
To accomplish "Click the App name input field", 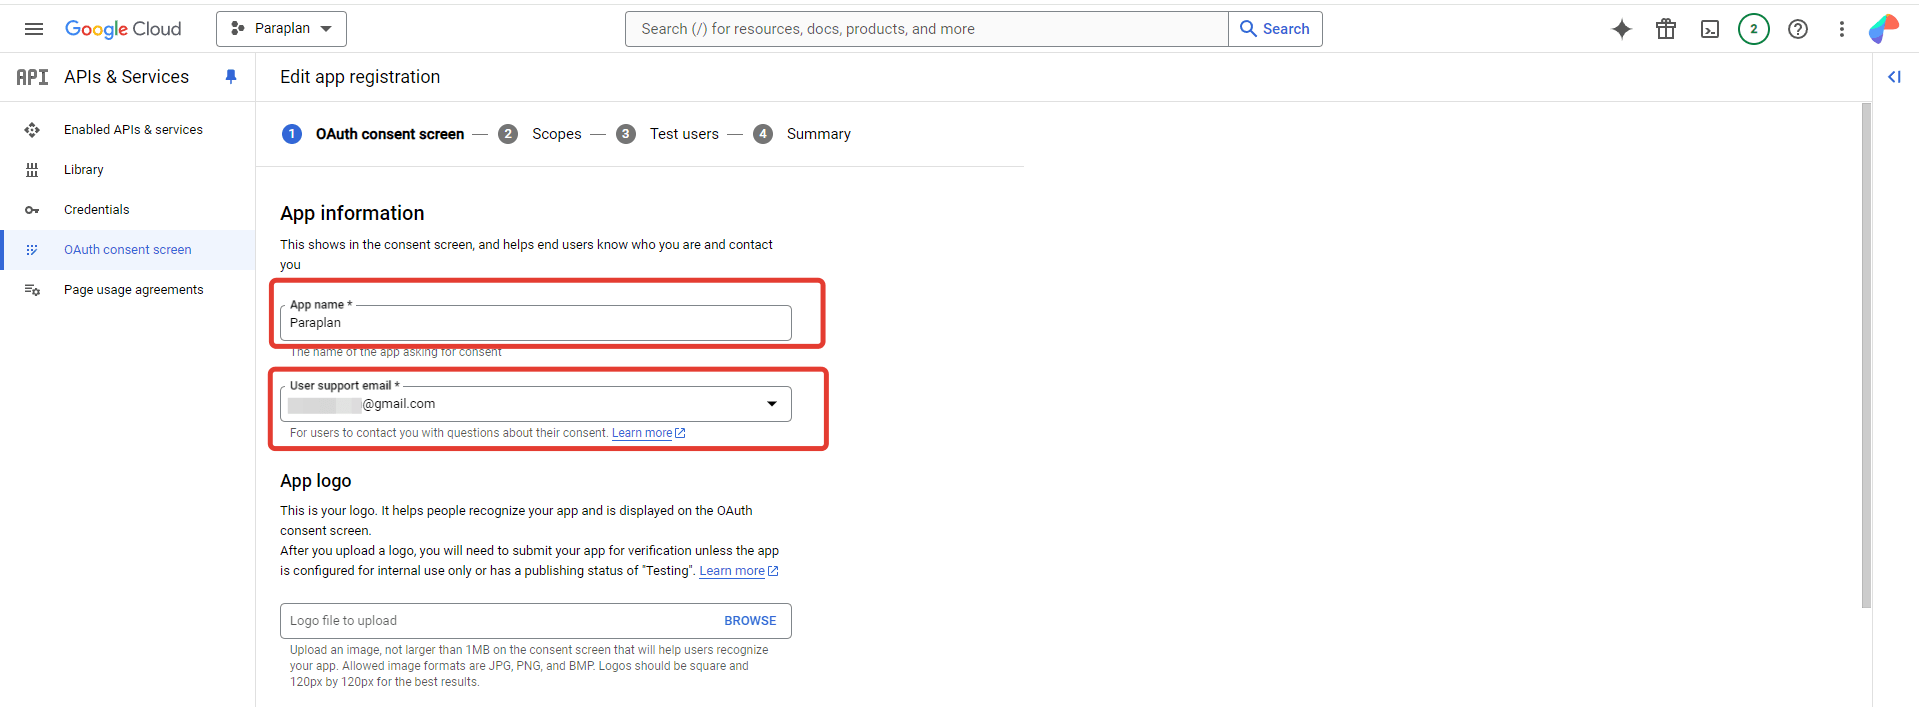I will [535, 323].
